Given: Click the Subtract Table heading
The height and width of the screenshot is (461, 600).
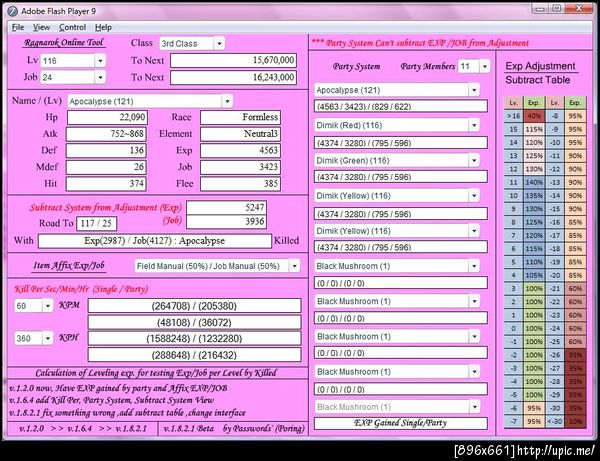Looking at the screenshot, I should point(538,80).
